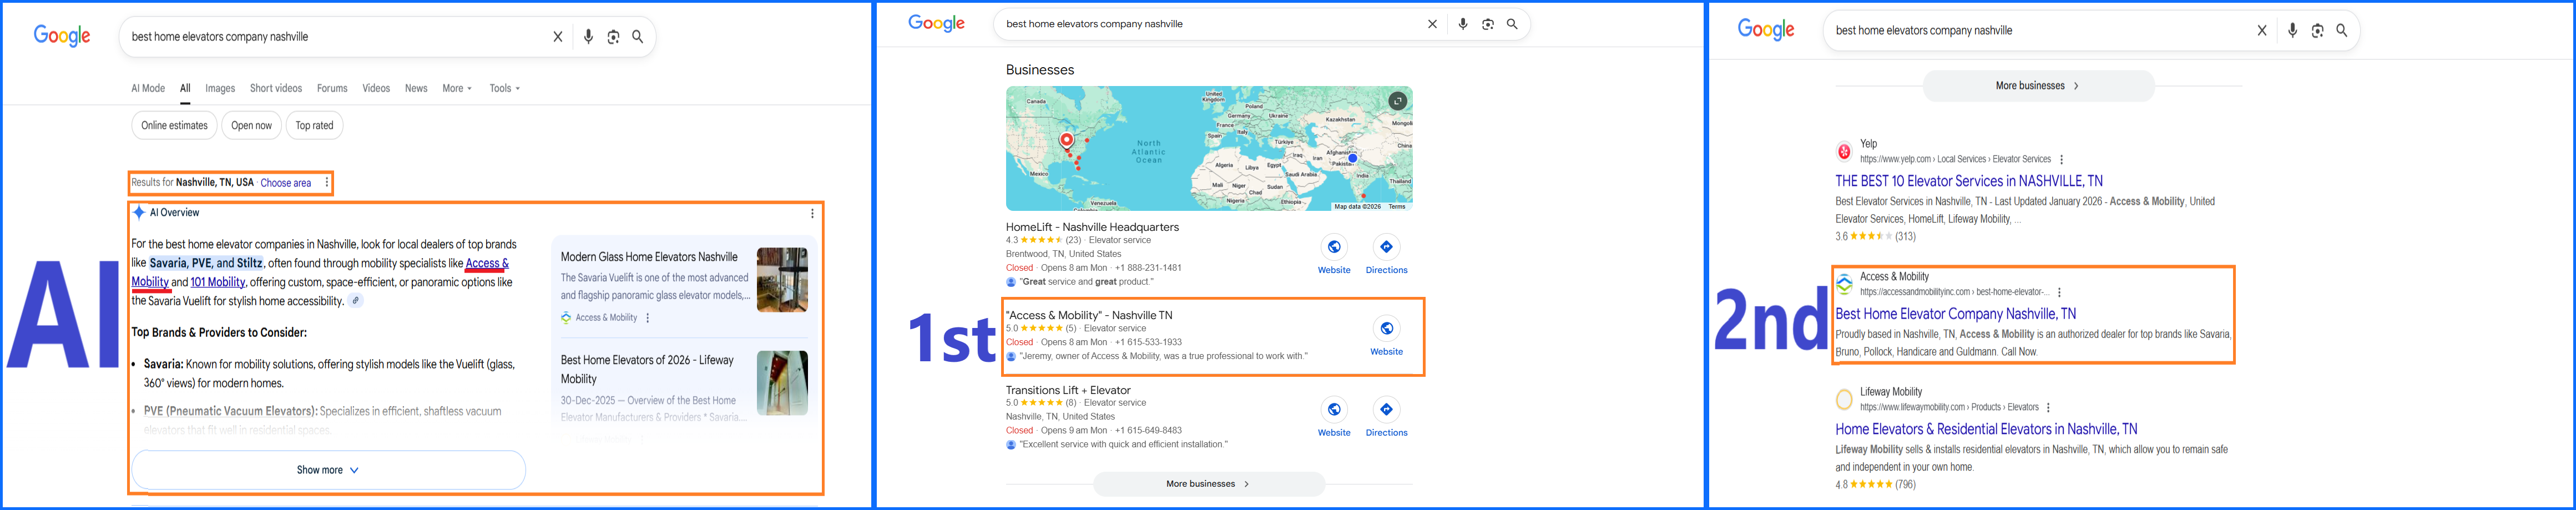
Task: Get Directions to Transitions Lift + Elevator
Action: [1386, 409]
